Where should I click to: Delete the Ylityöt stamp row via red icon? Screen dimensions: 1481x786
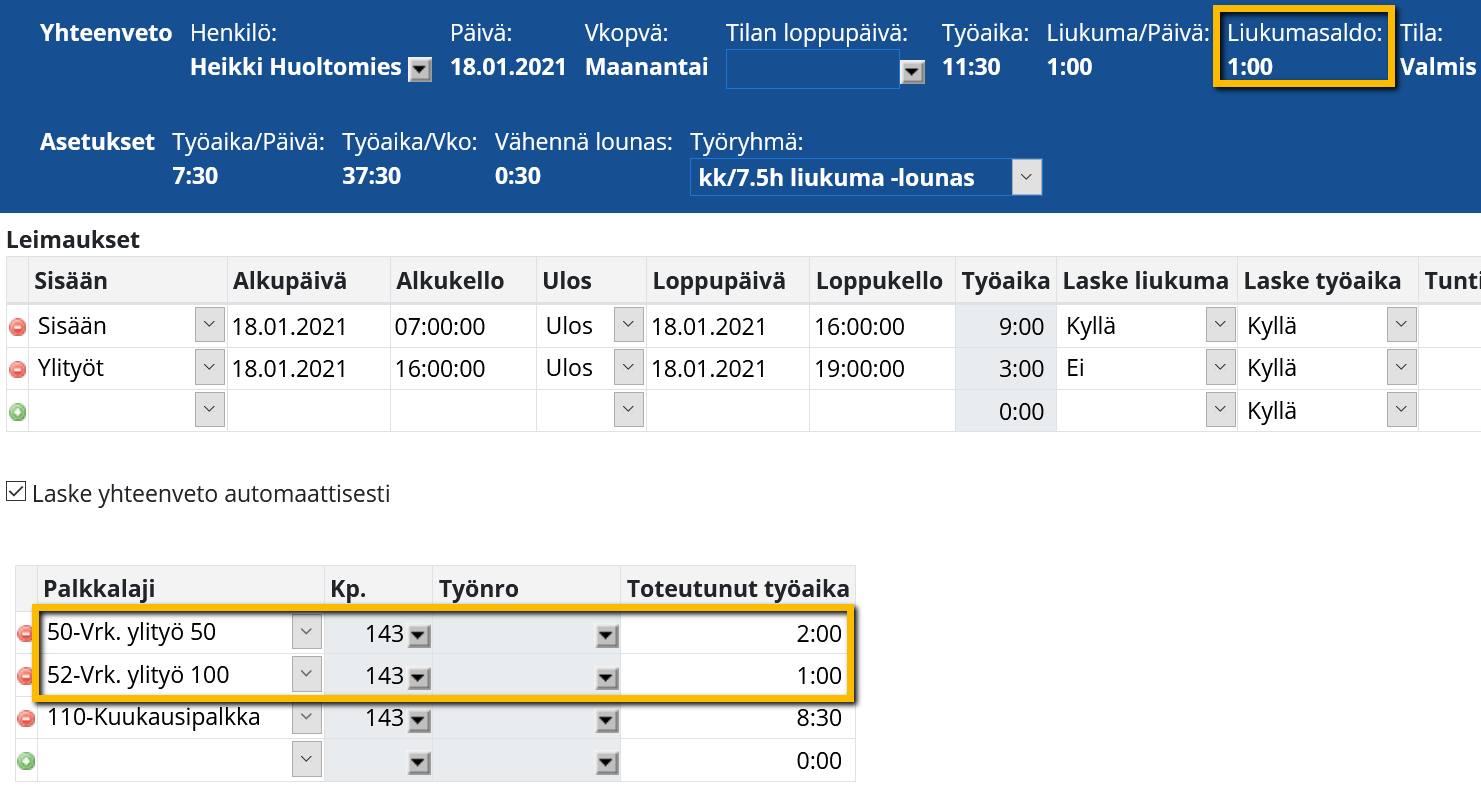coord(17,369)
